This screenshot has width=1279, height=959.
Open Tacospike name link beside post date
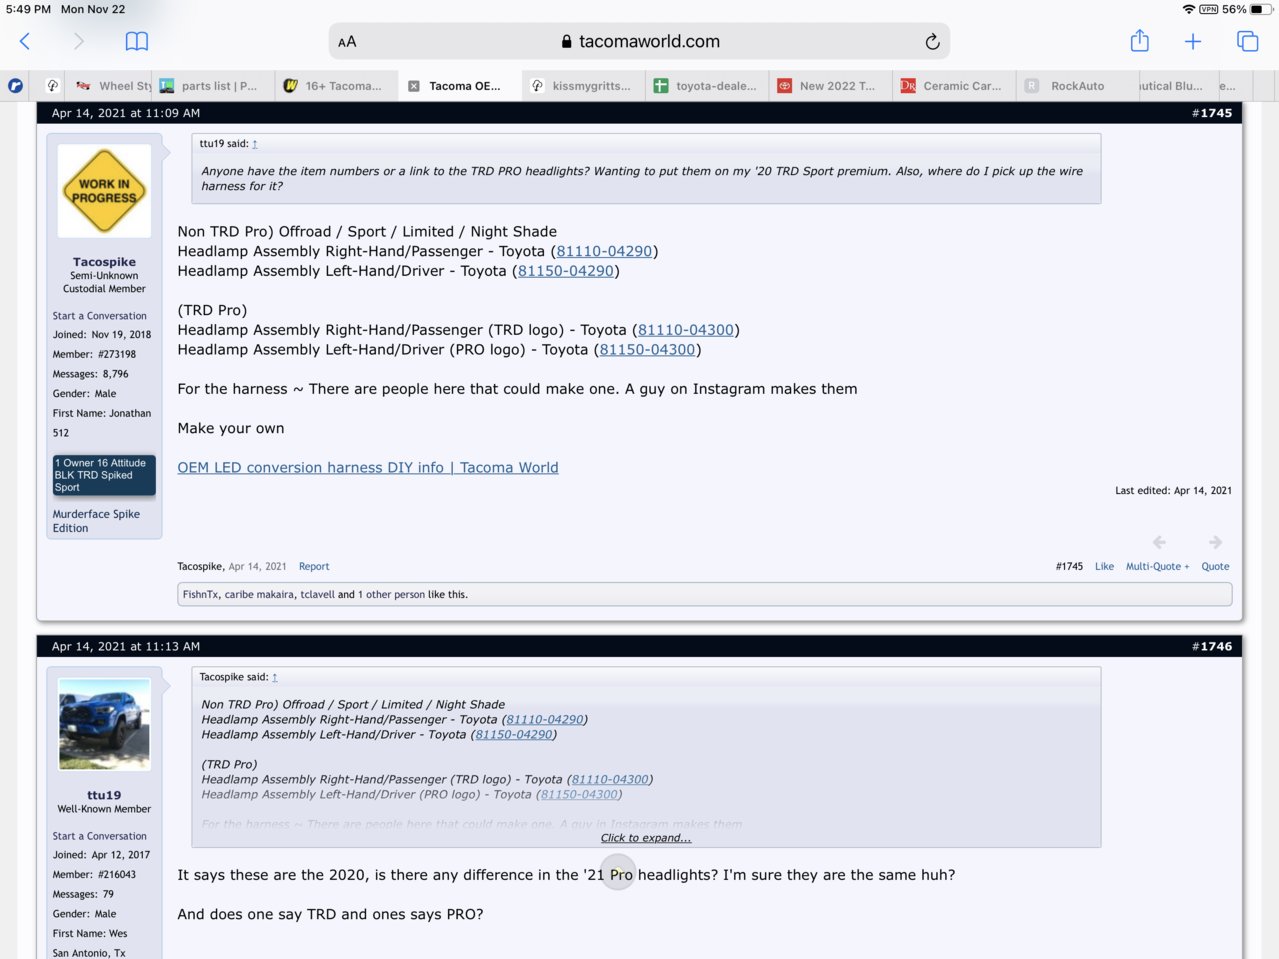(x=200, y=566)
